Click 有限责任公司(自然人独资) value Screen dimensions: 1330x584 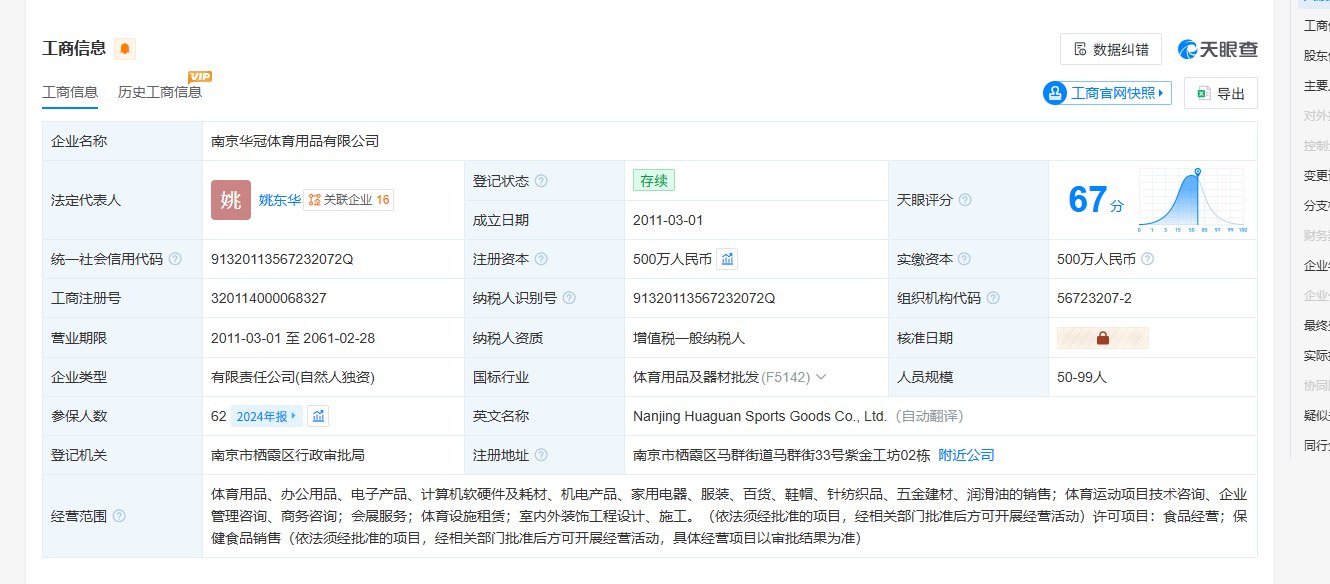tap(293, 377)
